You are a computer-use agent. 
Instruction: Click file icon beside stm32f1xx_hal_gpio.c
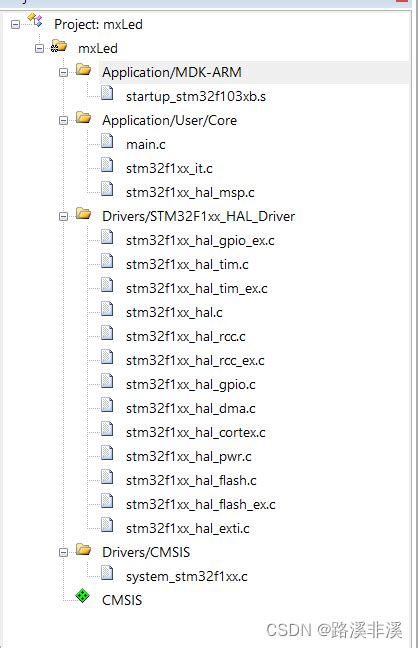pyautogui.click(x=107, y=381)
